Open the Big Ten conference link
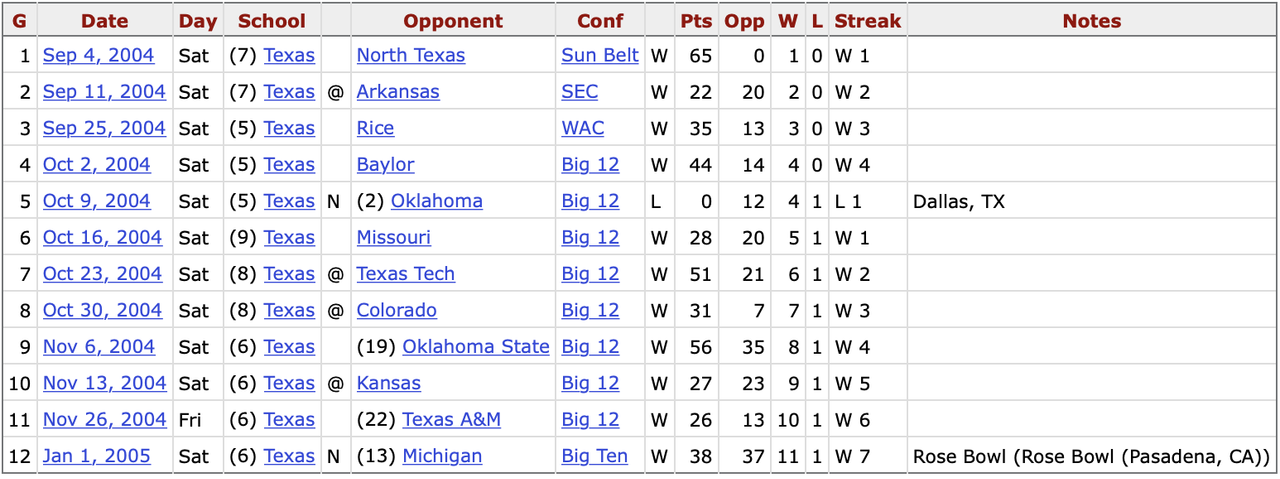 tap(595, 456)
